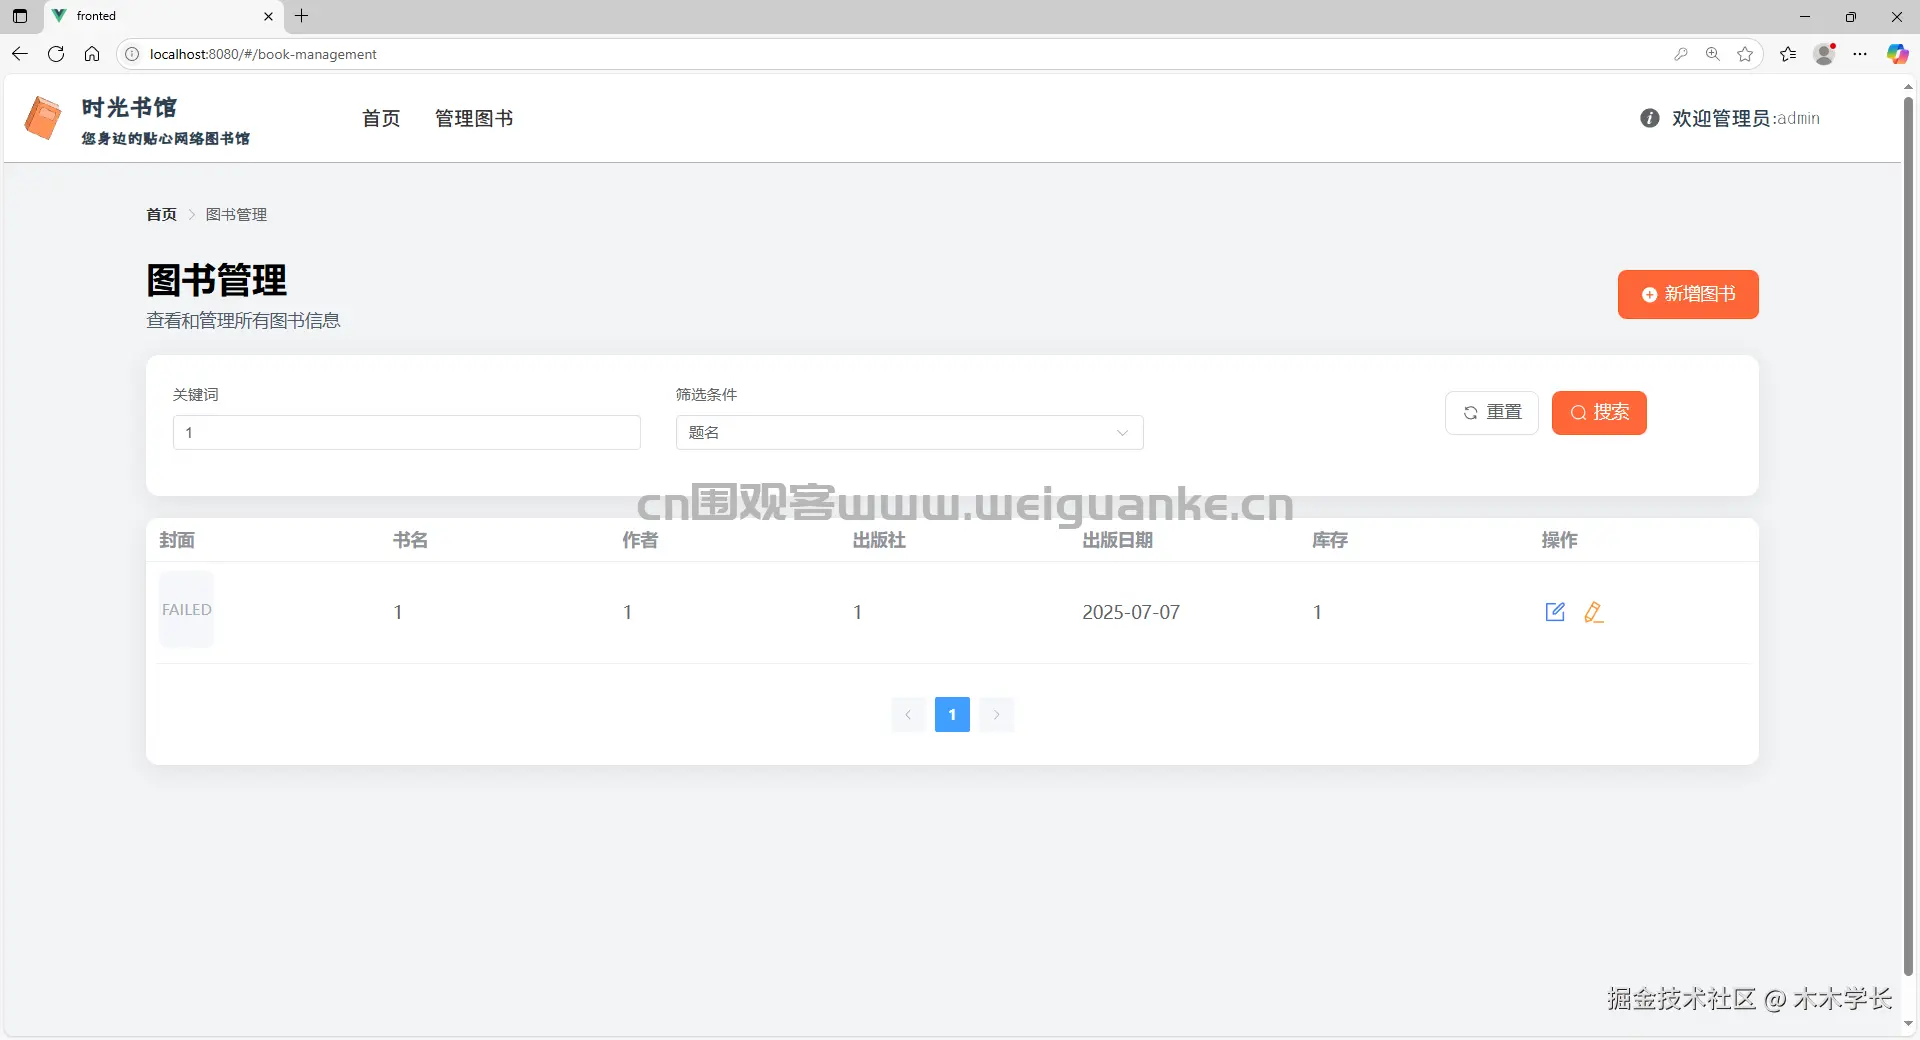
Task: Refresh the page with the reload icon
Action: 56,54
